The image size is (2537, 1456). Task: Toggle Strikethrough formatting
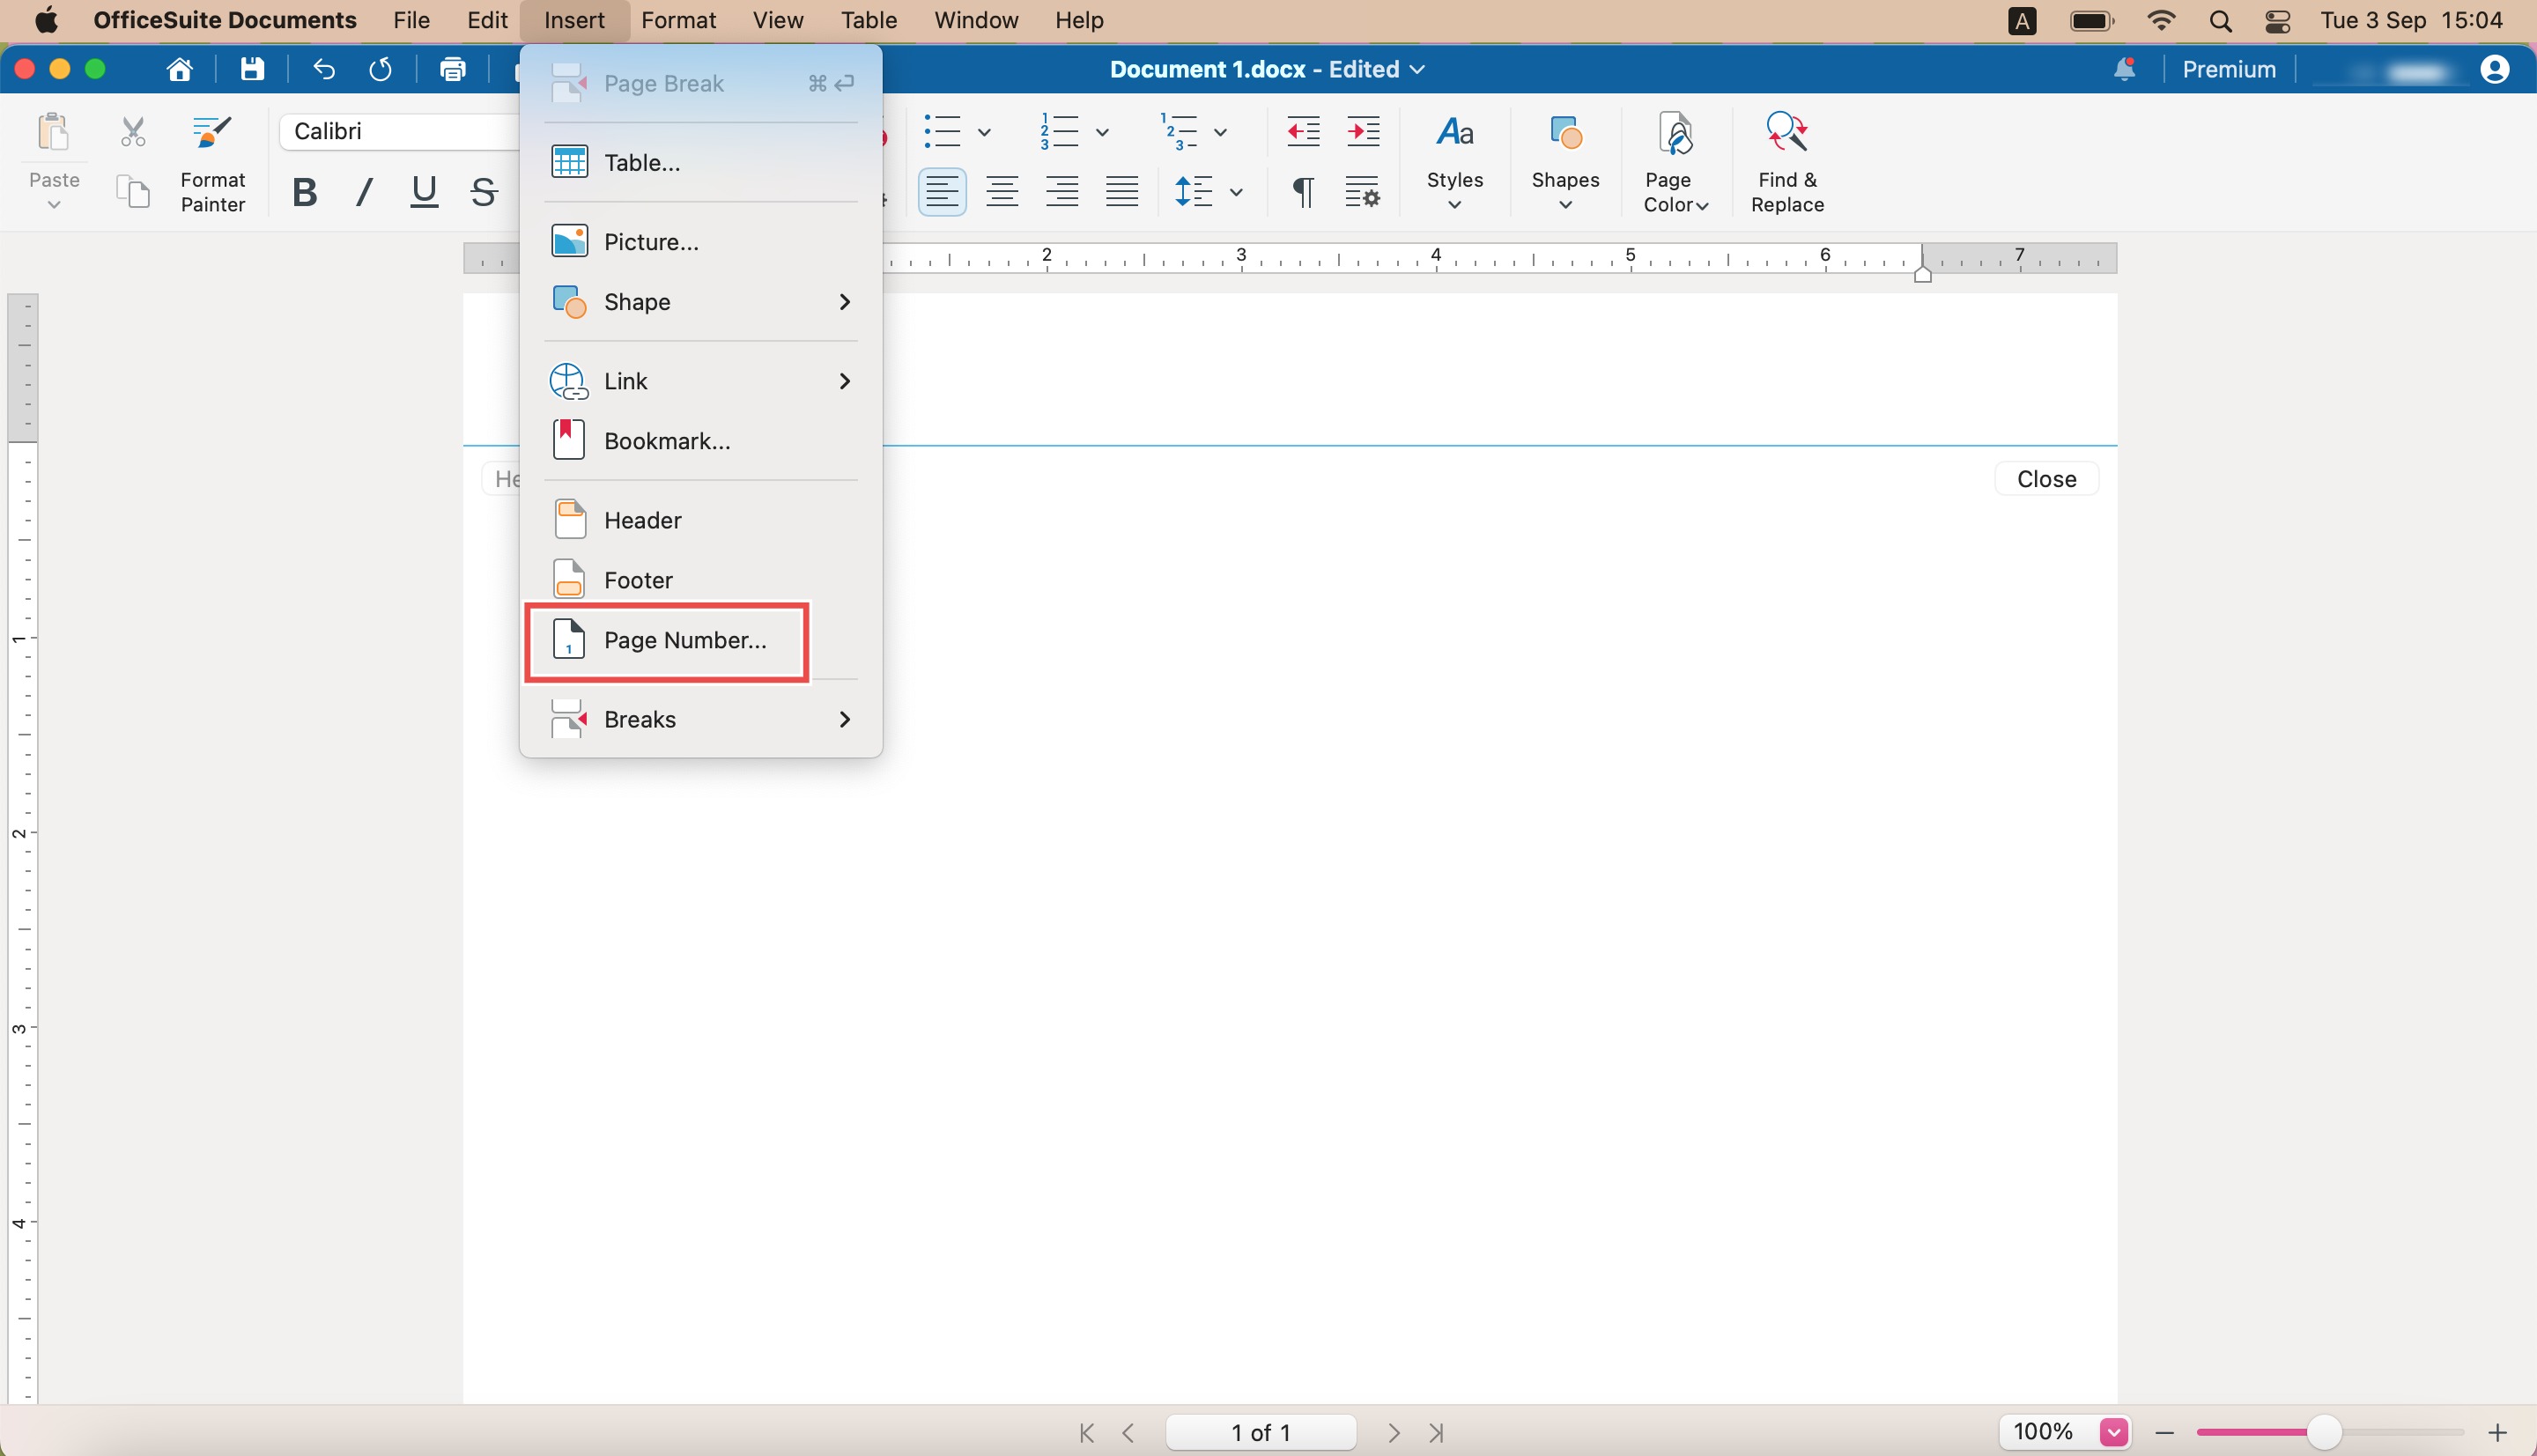click(x=484, y=191)
